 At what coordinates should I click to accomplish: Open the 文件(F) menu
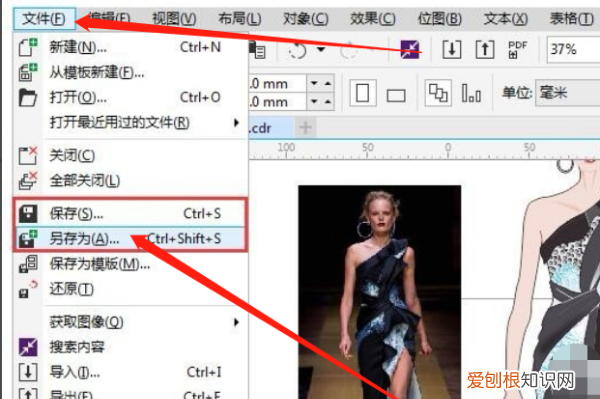tap(44, 18)
